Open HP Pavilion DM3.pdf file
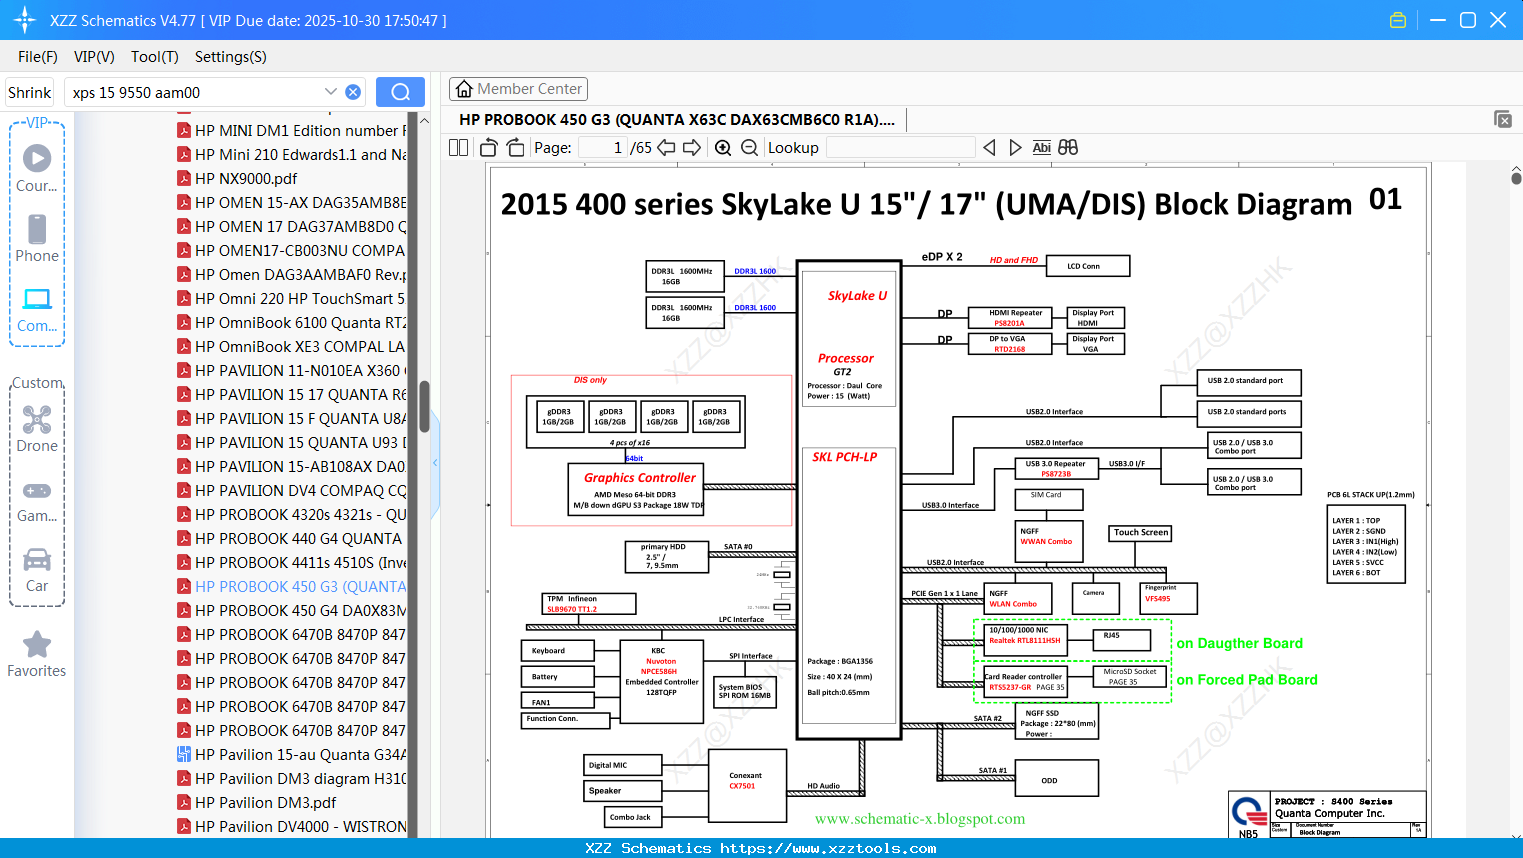The image size is (1523, 858). [256, 802]
